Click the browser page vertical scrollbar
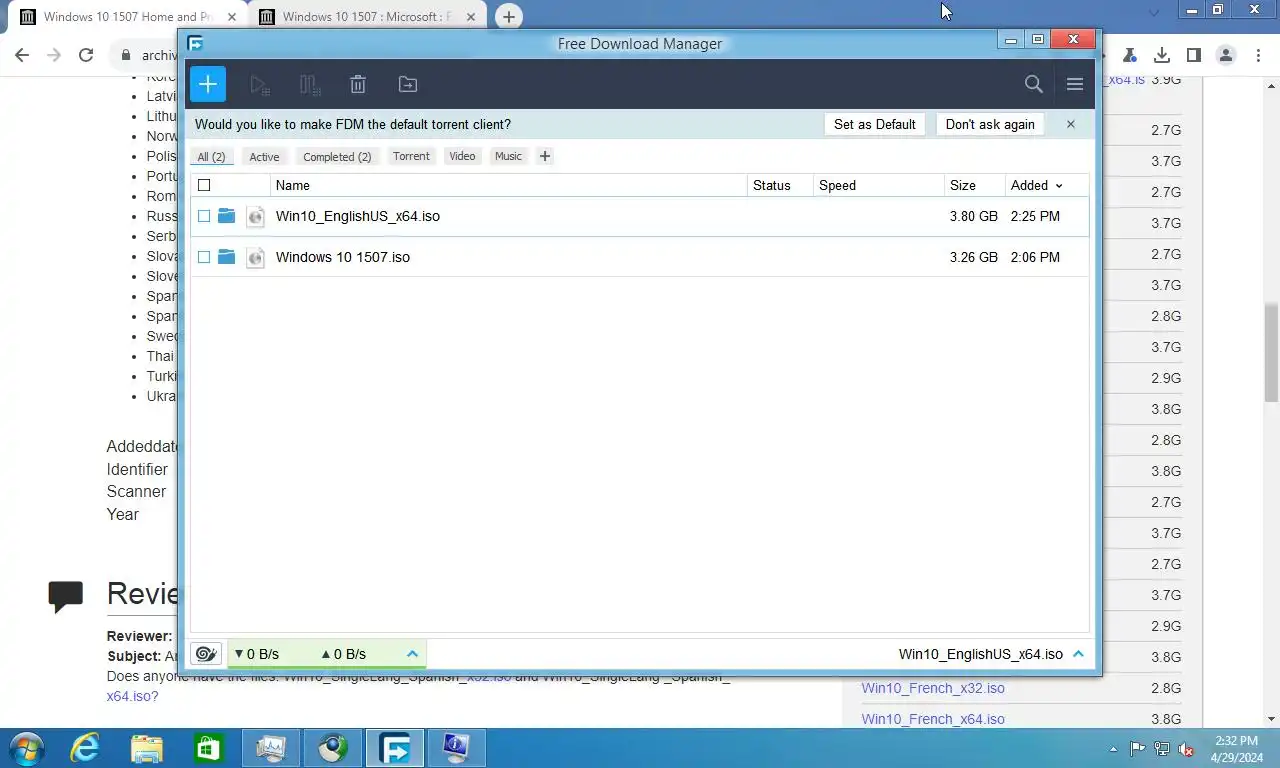 (1272, 352)
